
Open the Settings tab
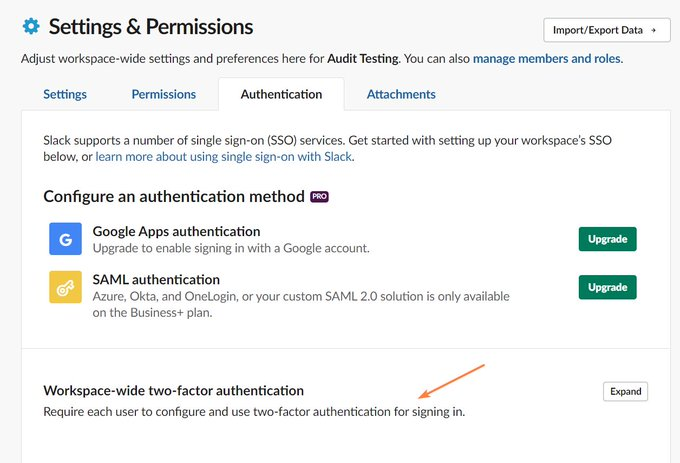65,94
